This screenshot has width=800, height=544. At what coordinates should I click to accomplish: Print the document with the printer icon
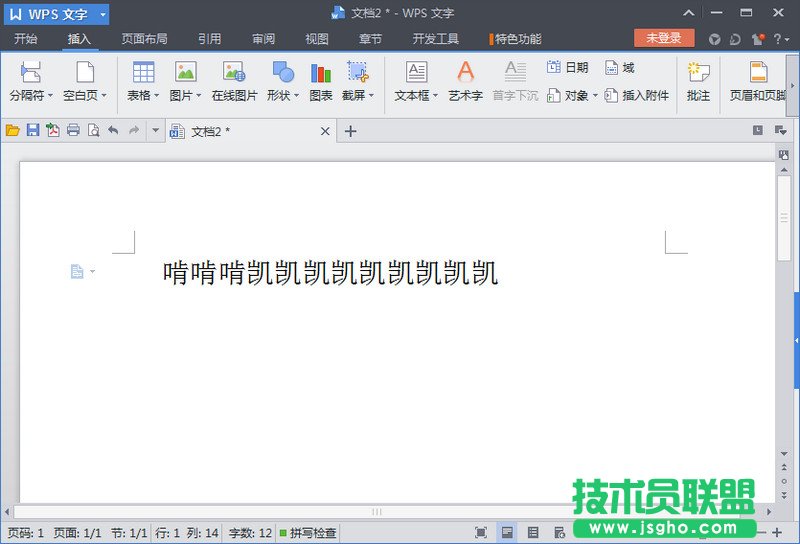click(x=73, y=131)
